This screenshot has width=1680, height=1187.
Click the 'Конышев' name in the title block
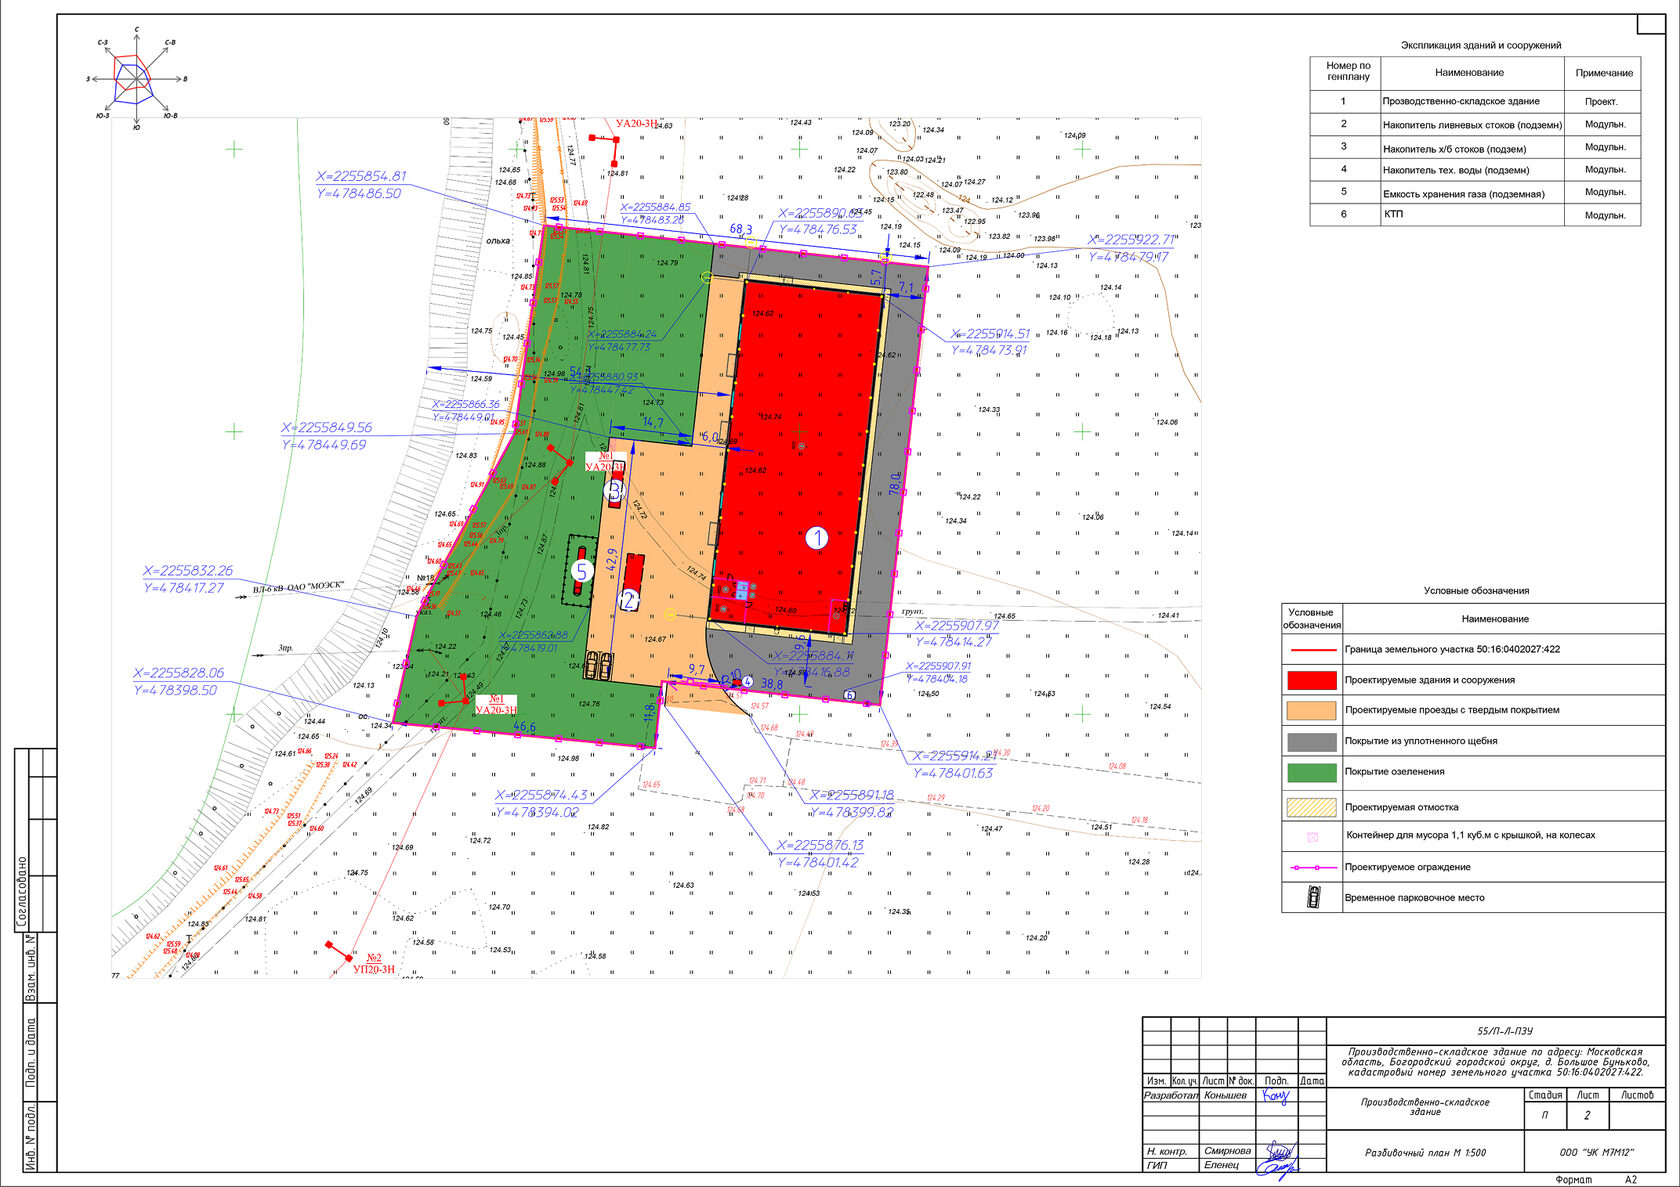(1225, 1096)
